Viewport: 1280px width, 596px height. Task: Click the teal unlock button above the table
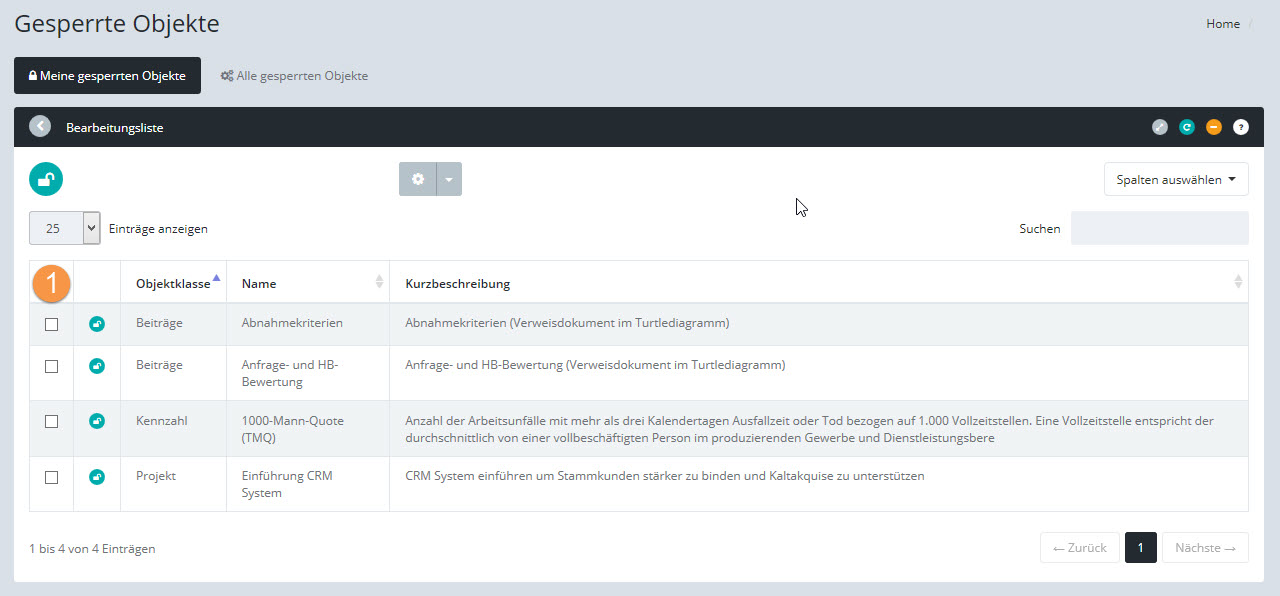click(x=46, y=179)
